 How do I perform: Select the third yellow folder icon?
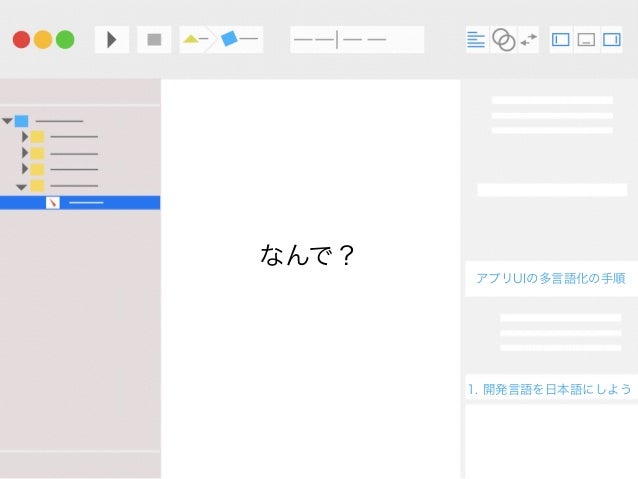coord(37,169)
